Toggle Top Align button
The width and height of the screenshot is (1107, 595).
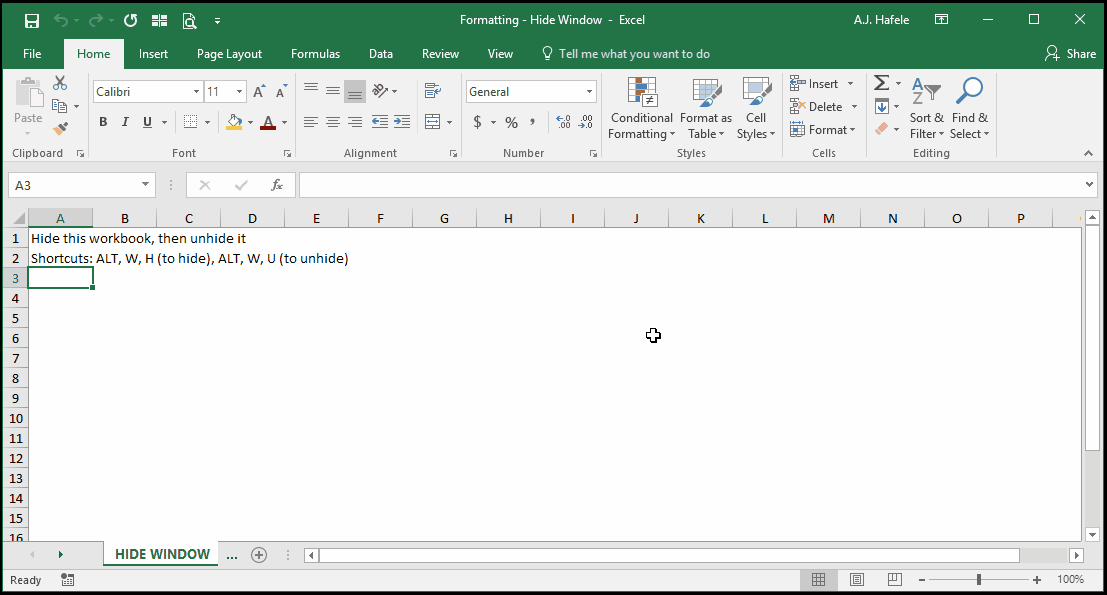click(311, 90)
